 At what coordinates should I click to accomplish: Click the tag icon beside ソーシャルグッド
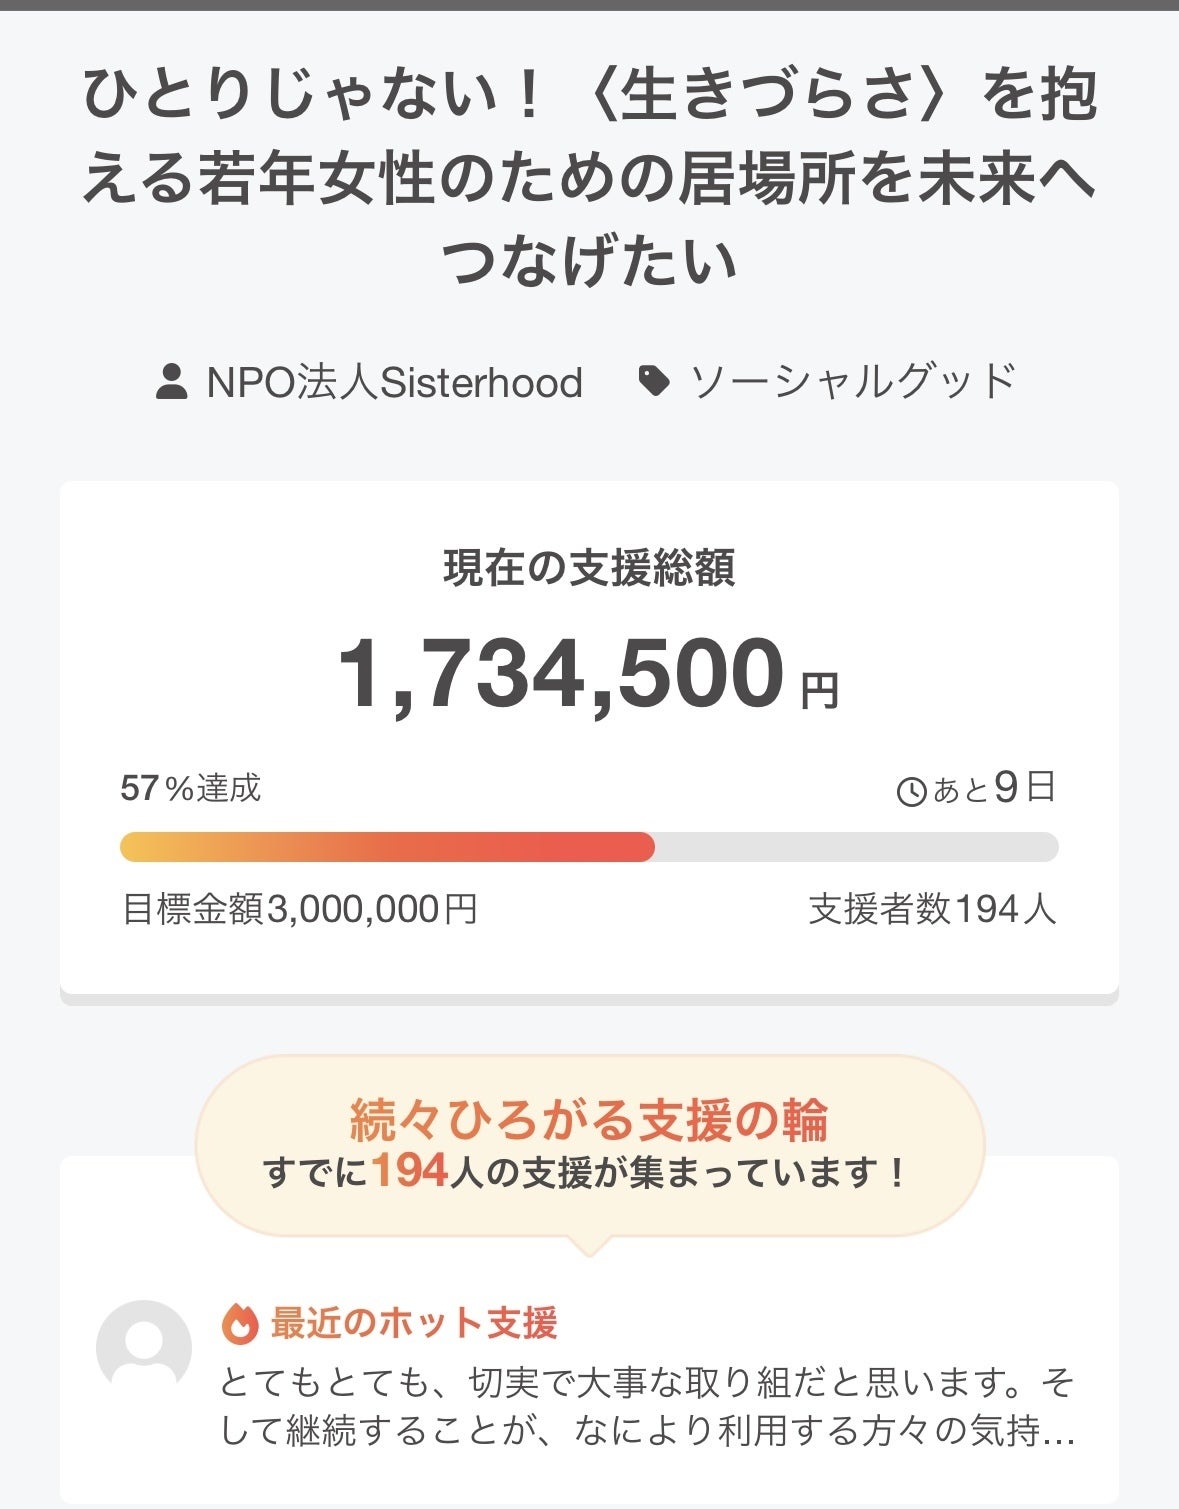pos(653,381)
